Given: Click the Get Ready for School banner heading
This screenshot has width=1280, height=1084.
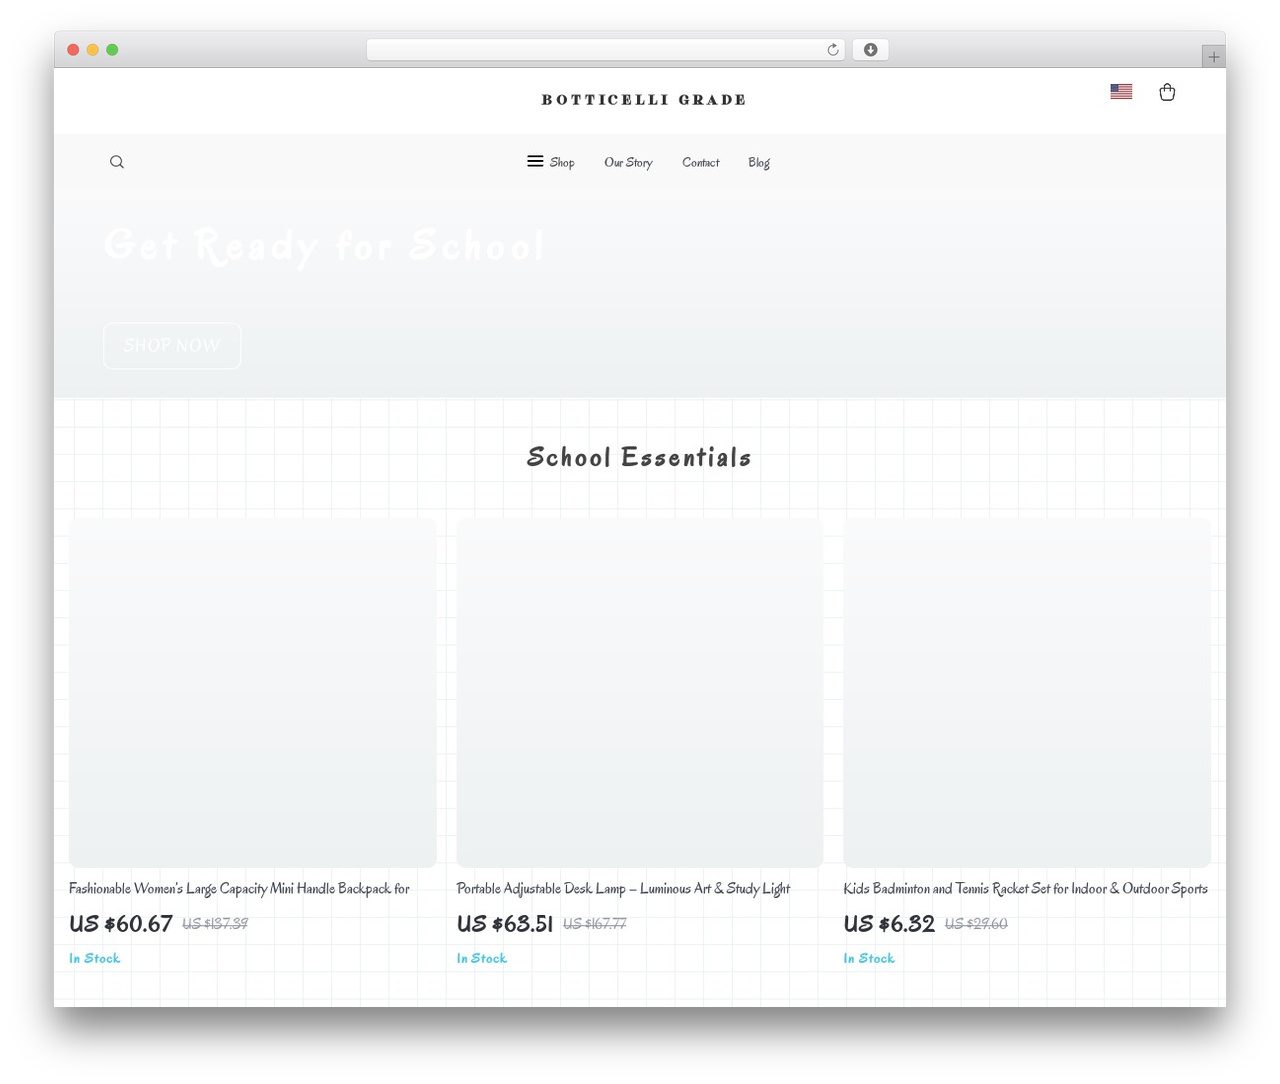Looking at the screenshot, I should tap(324, 246).
